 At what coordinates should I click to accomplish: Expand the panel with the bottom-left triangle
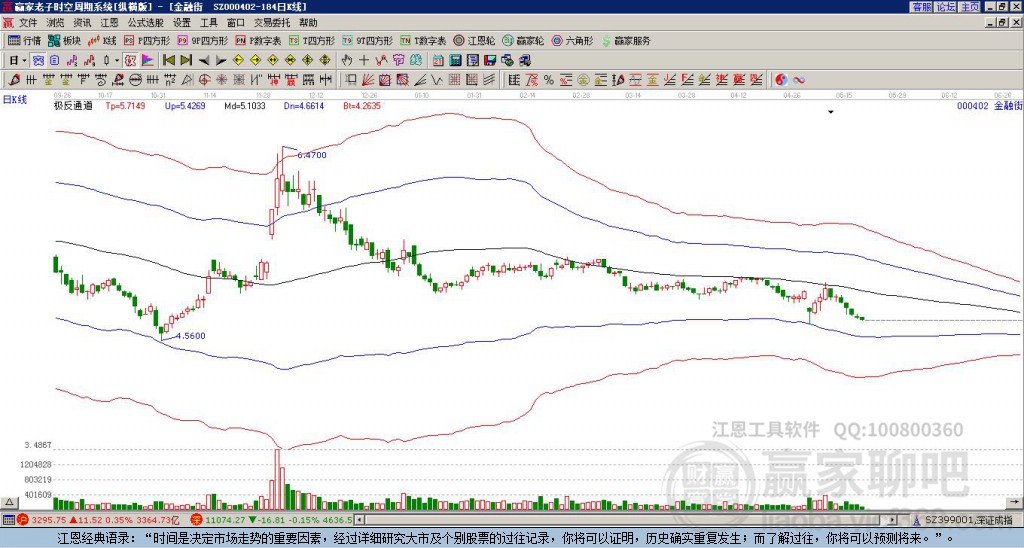click(x=9, y=503)
